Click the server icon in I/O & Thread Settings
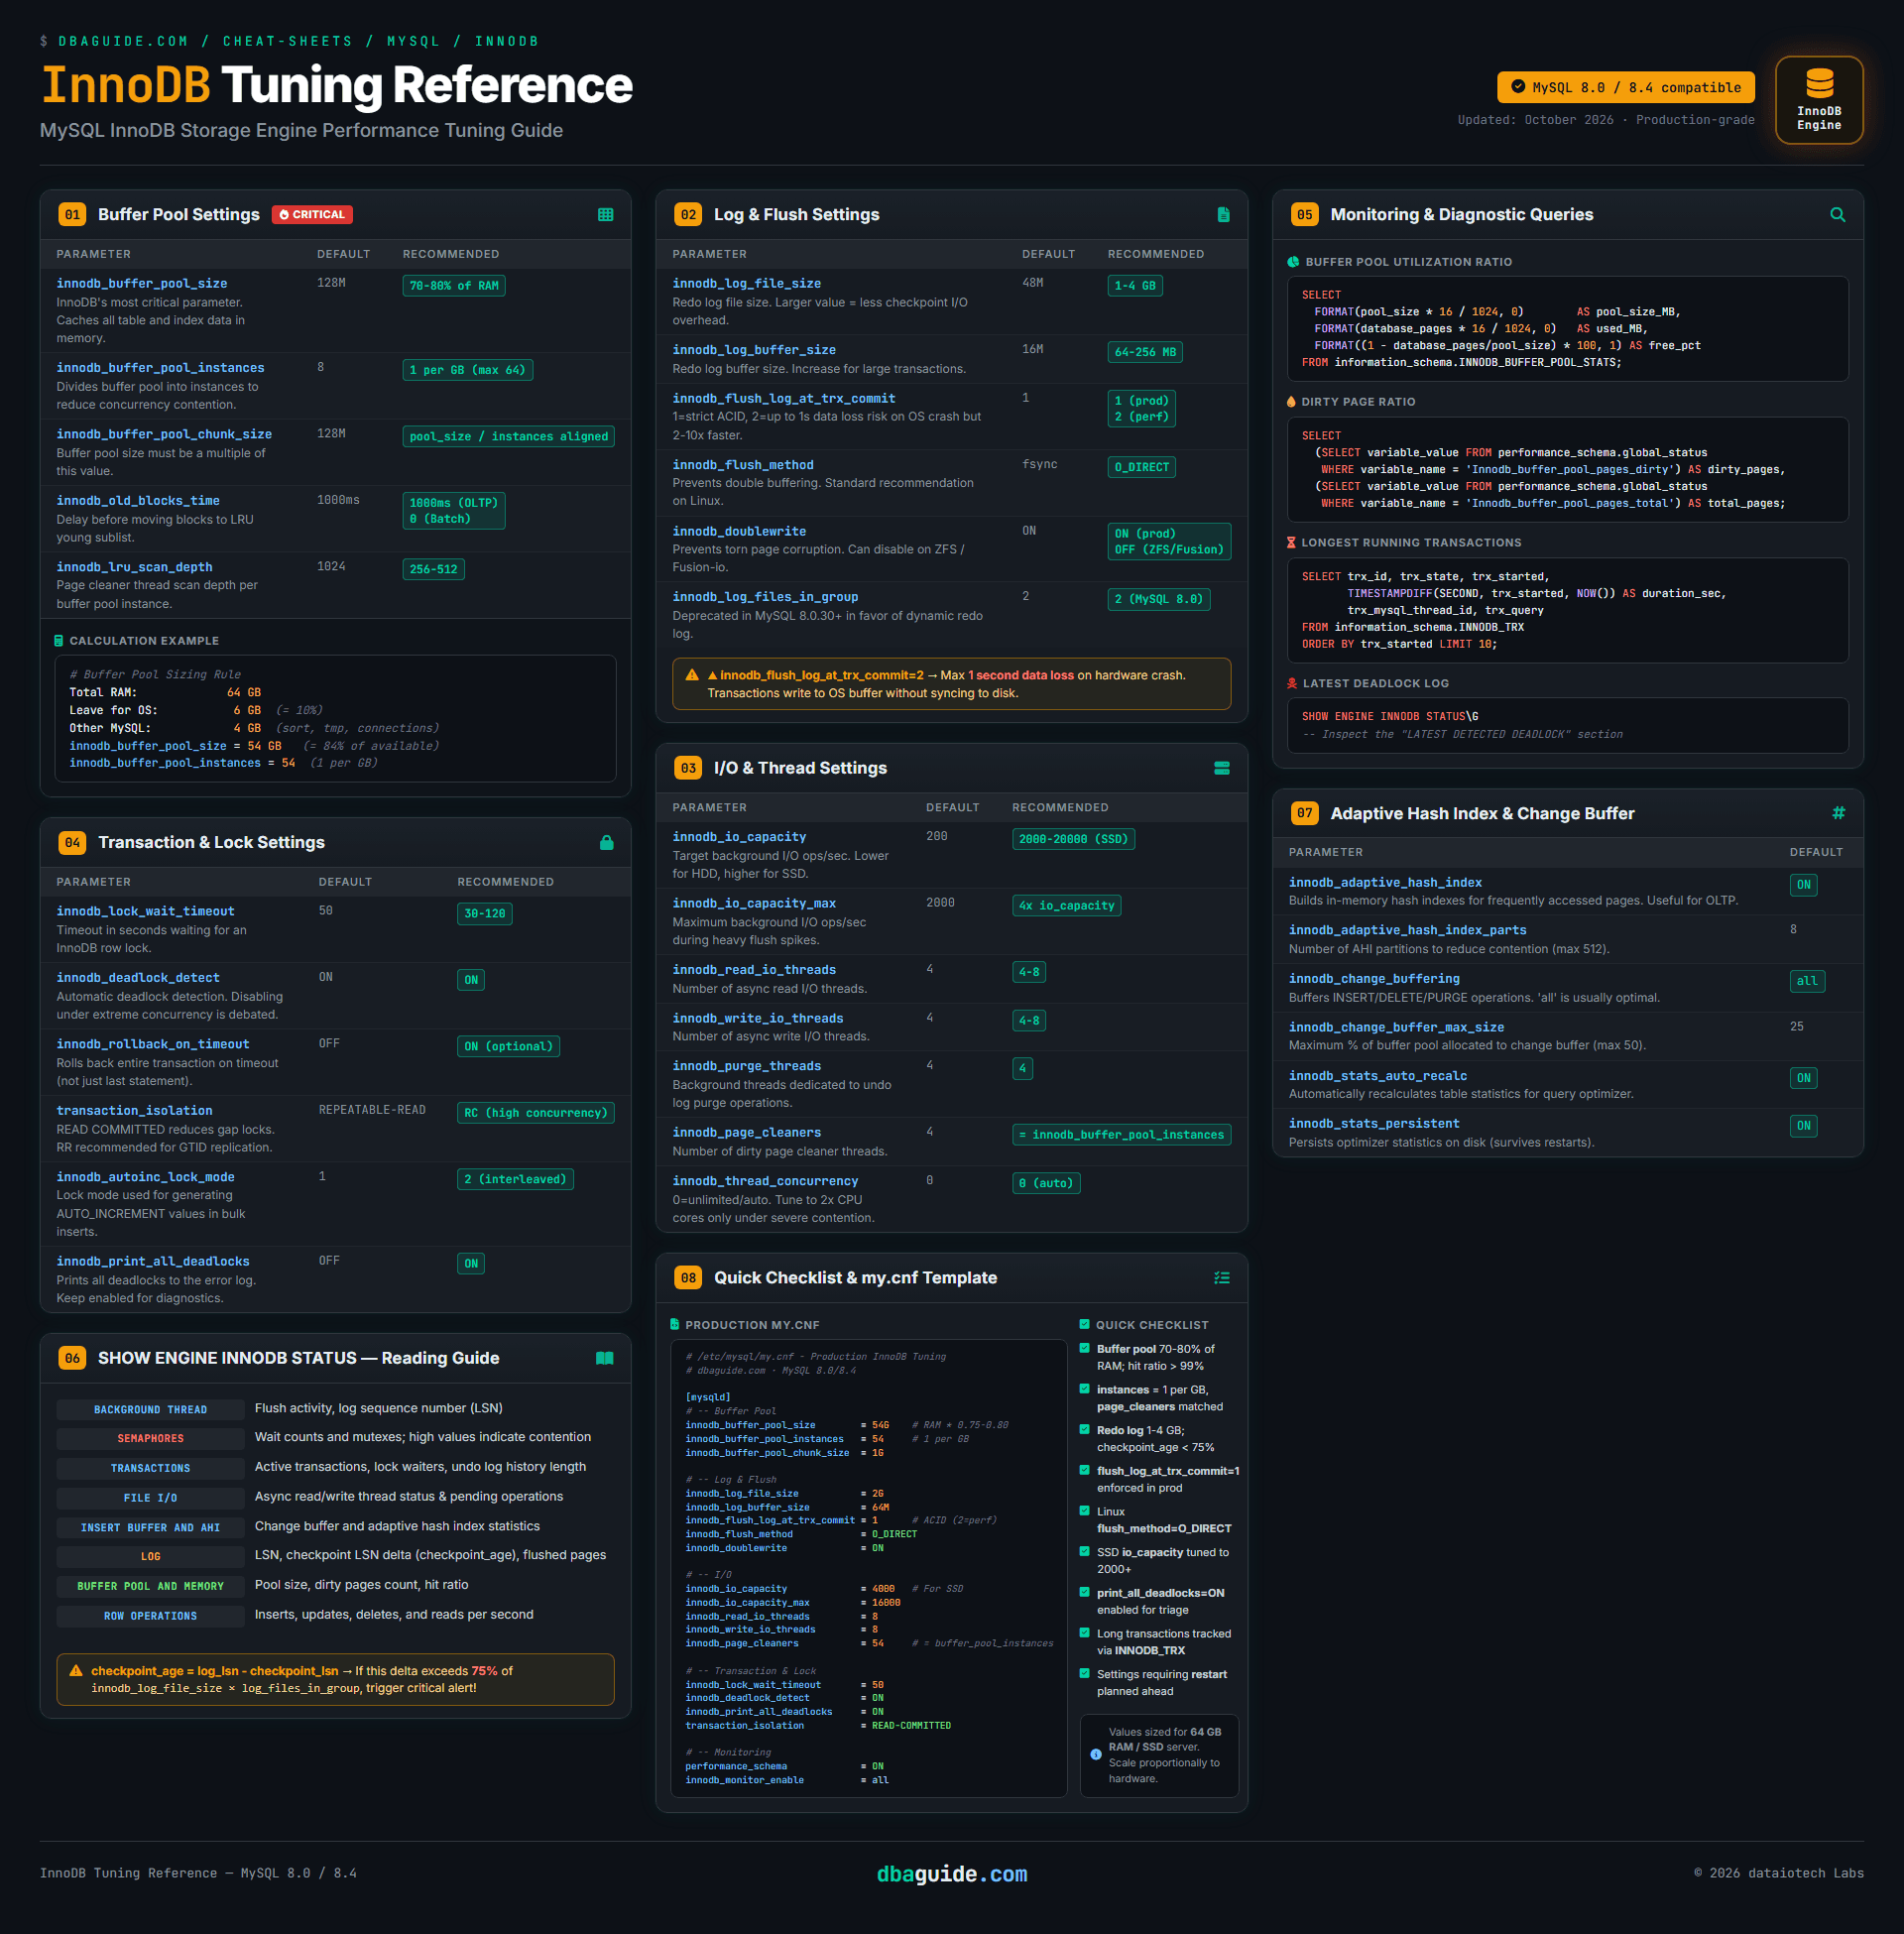Screen dimensions: 1904x1934 point(1221,768)
